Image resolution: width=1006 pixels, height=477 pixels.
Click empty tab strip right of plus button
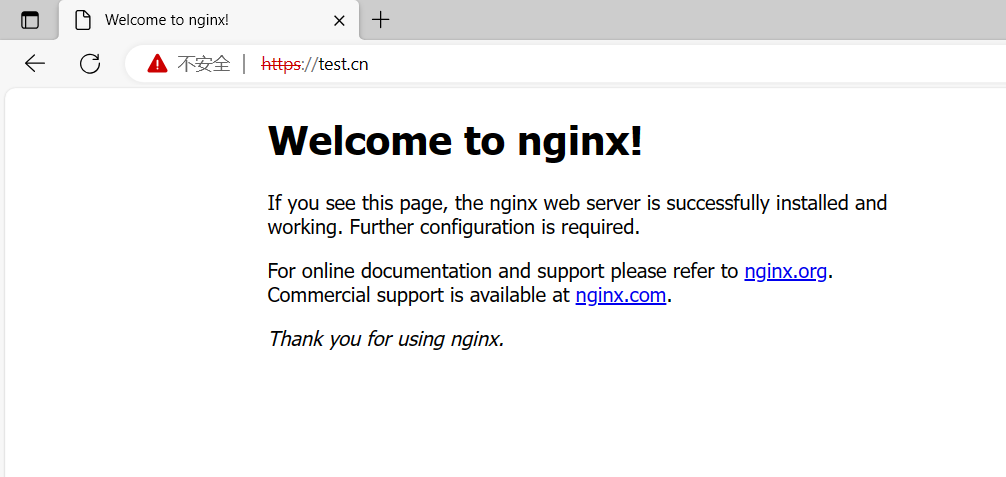700,20
